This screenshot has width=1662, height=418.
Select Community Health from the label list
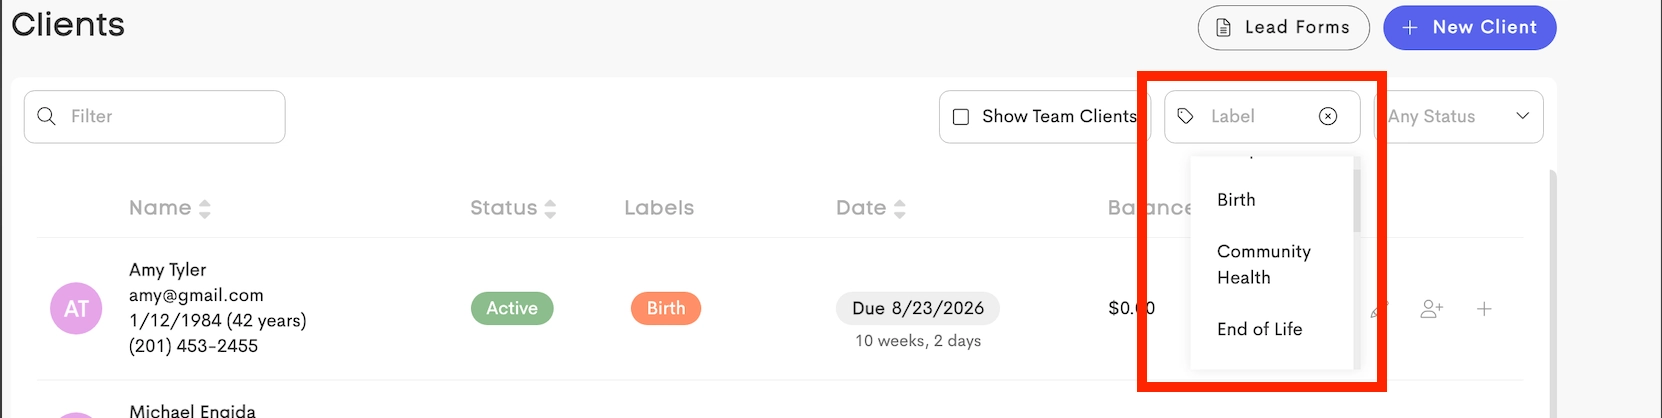coord(1263,264)
